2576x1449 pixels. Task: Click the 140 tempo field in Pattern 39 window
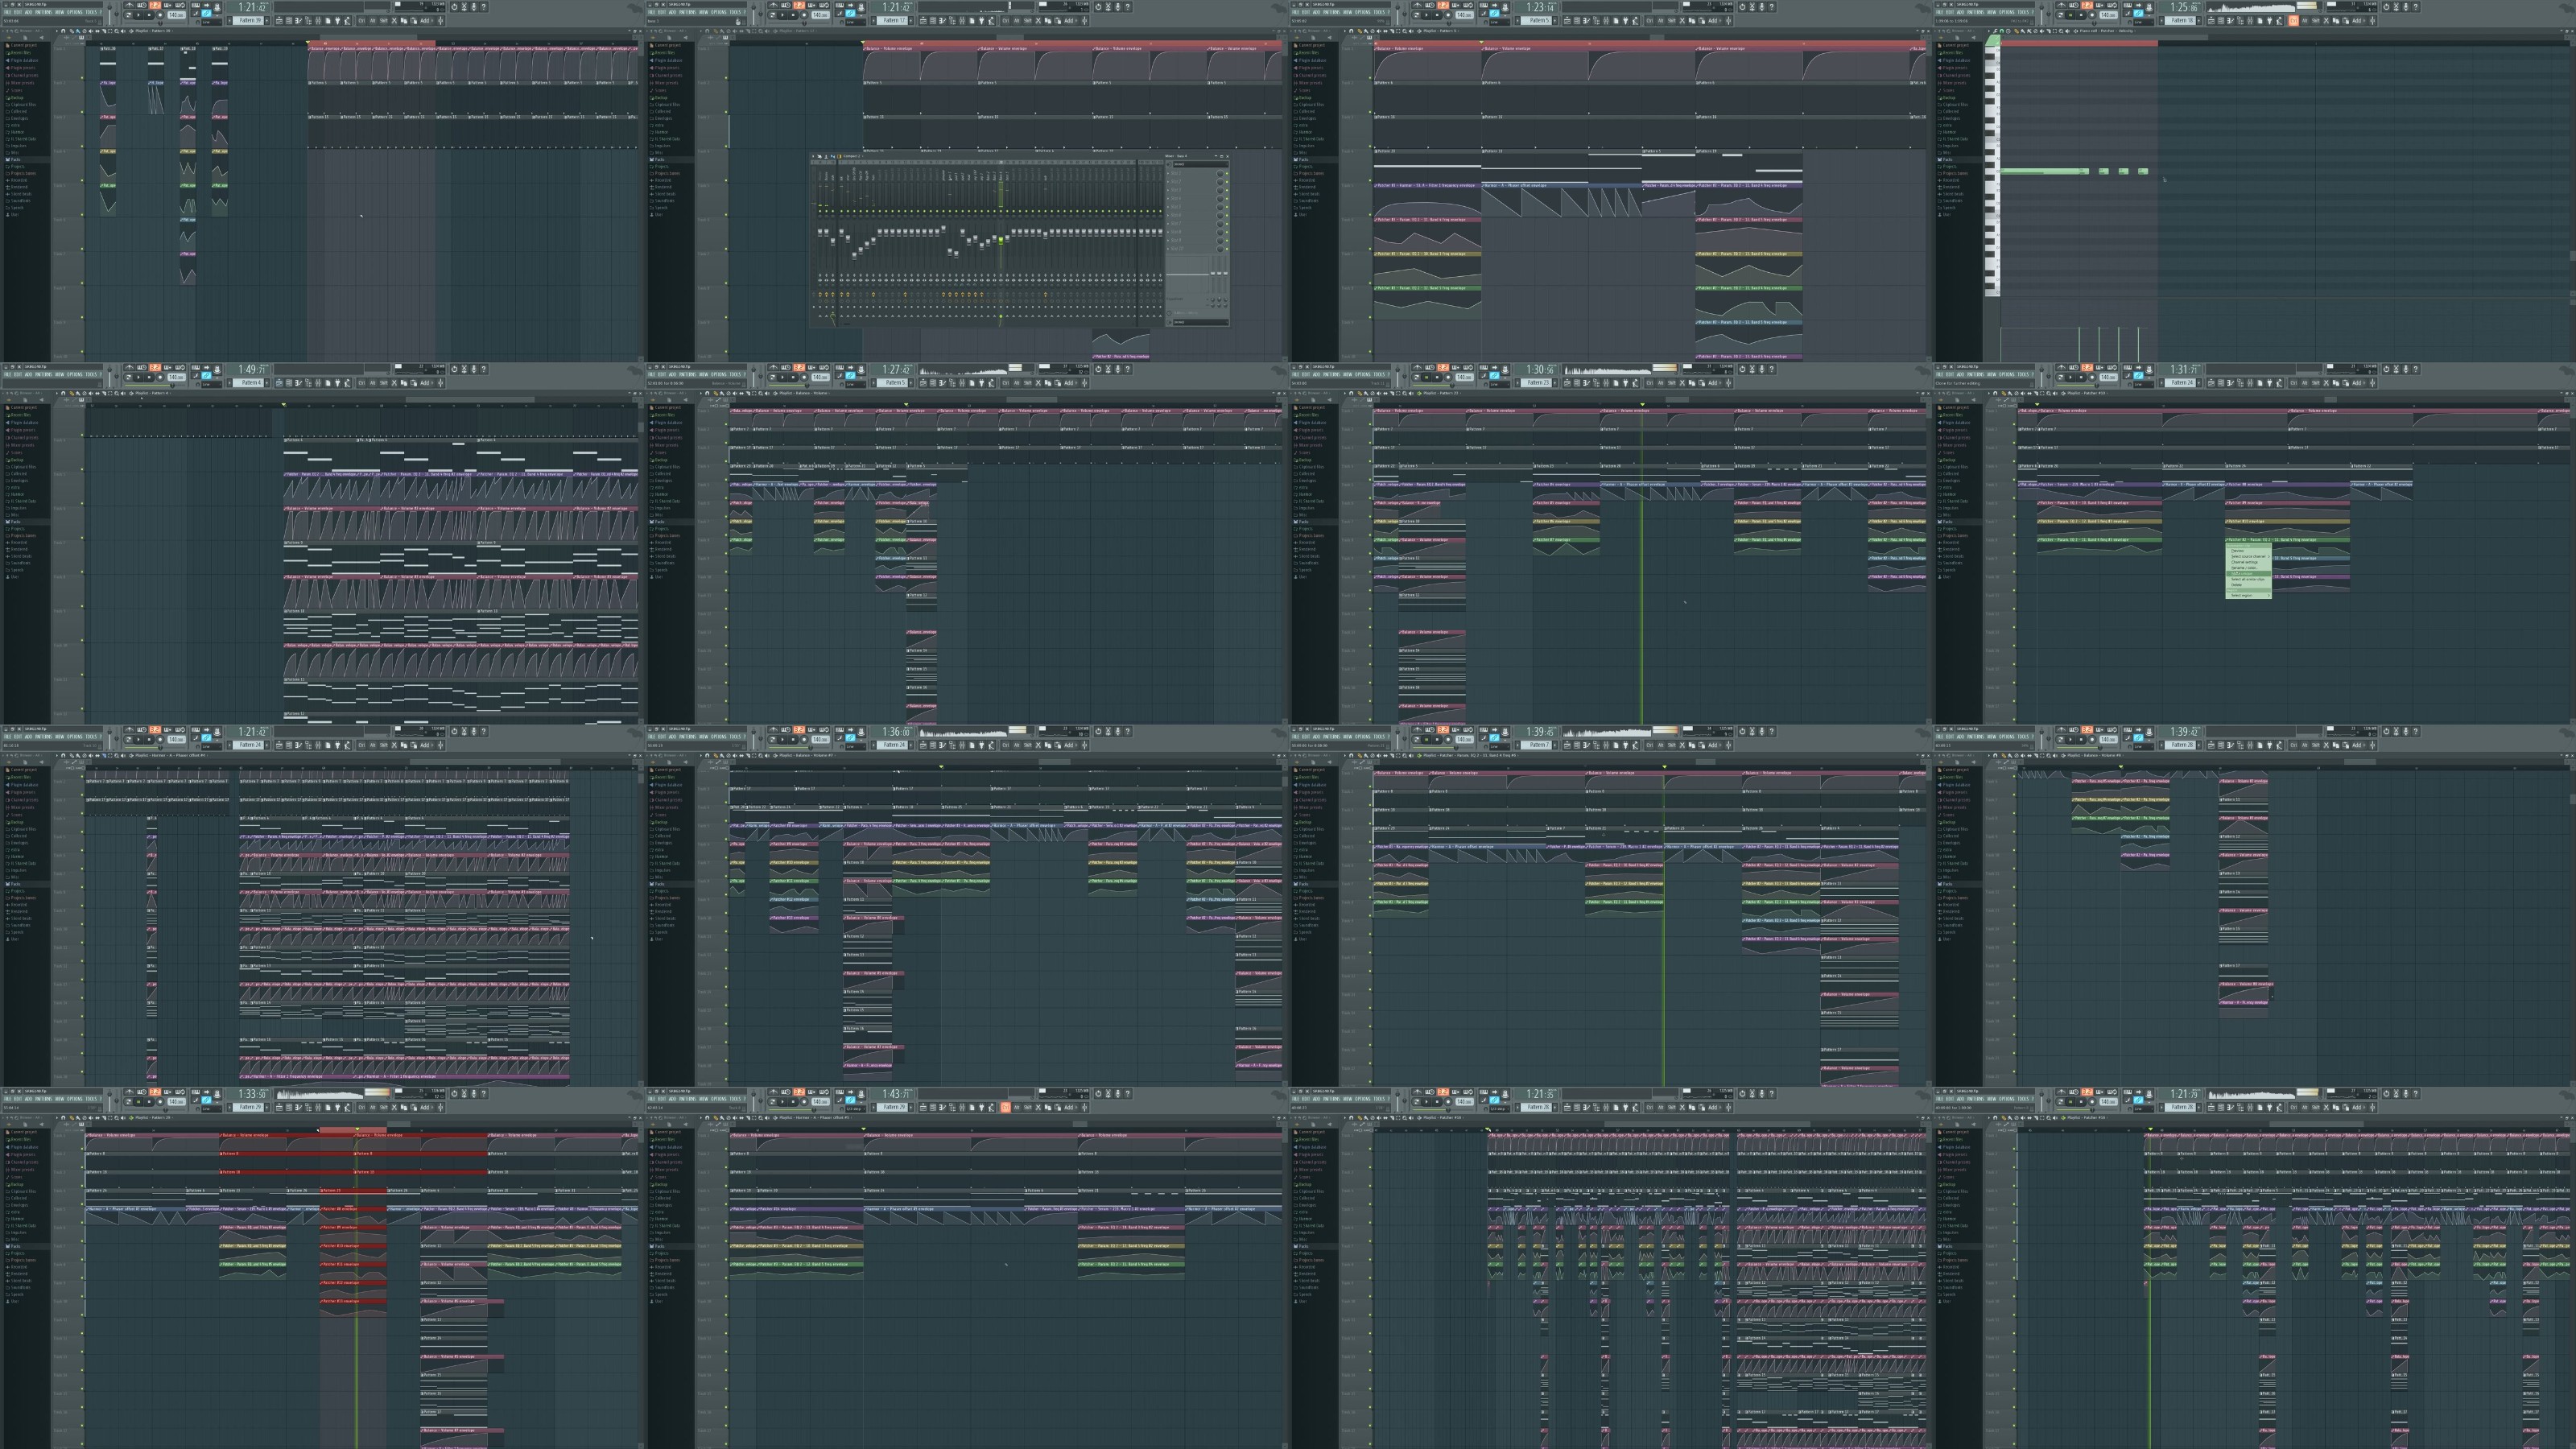pos(176,15)
